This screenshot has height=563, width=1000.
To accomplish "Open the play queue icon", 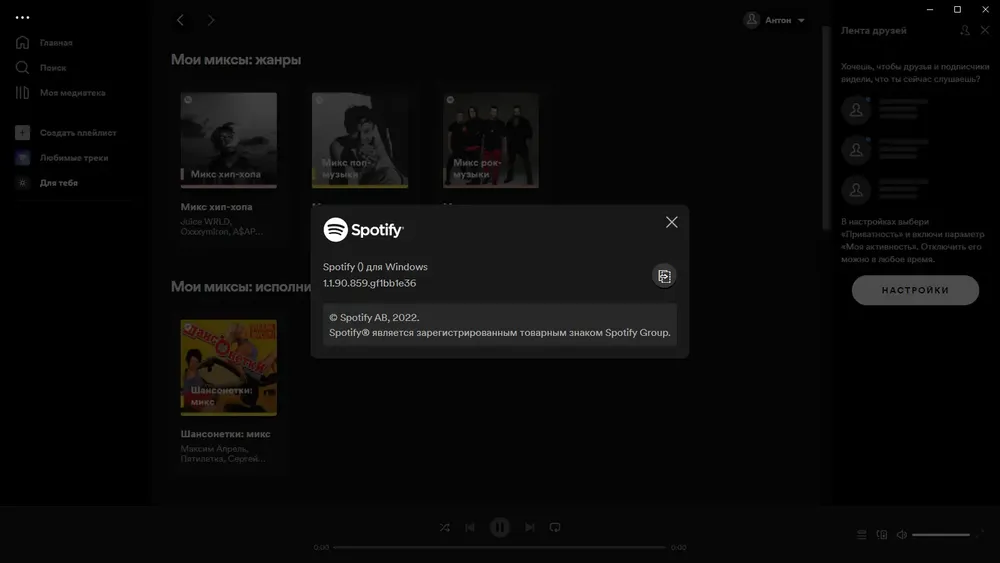I will [x=862, y=534].
